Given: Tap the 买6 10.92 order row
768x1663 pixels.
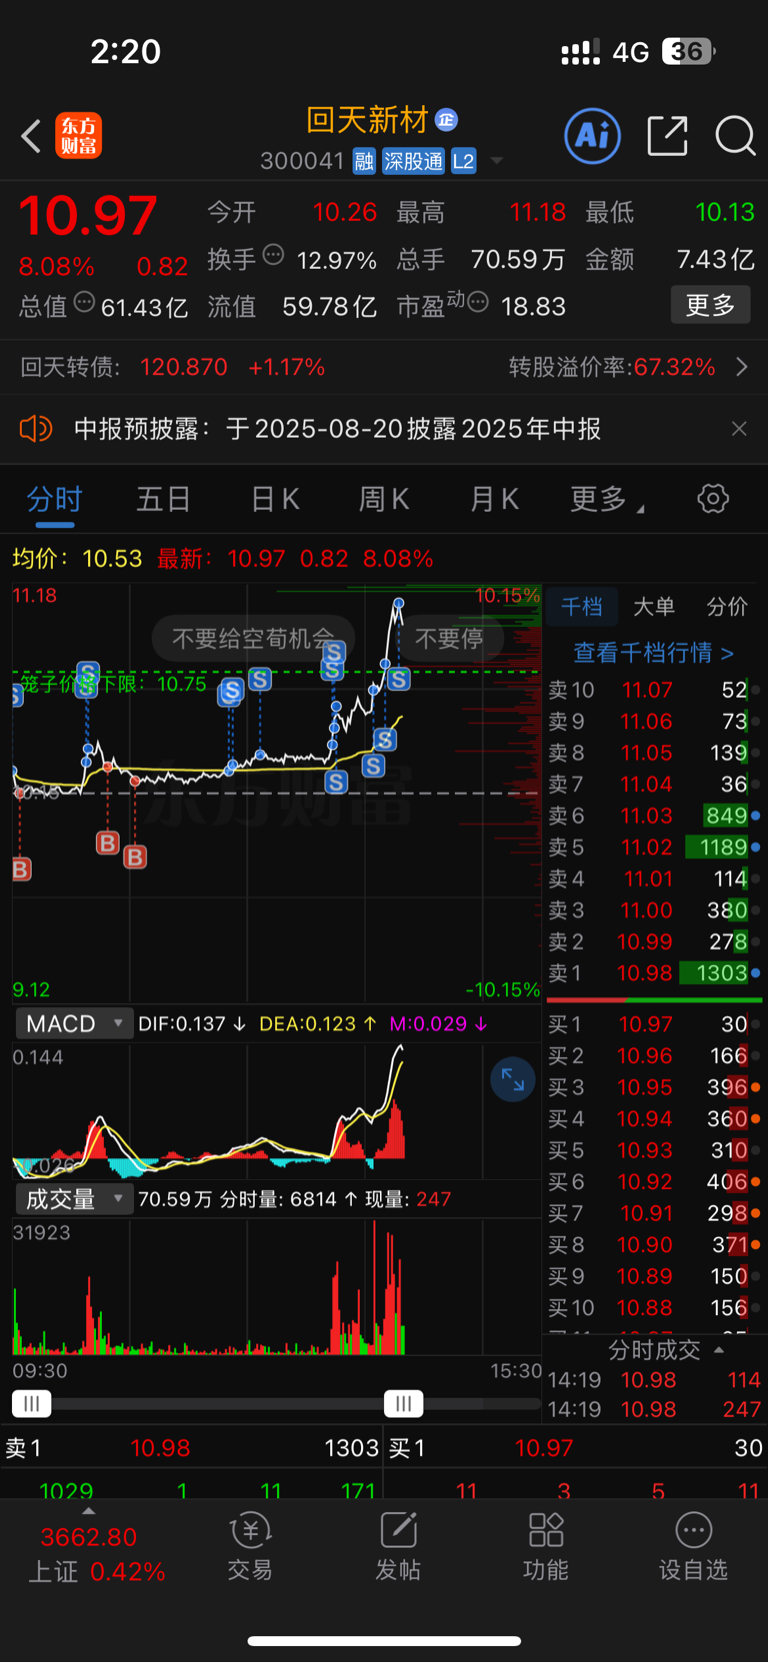Looking at the screenshot, I should pos(654,1182).
